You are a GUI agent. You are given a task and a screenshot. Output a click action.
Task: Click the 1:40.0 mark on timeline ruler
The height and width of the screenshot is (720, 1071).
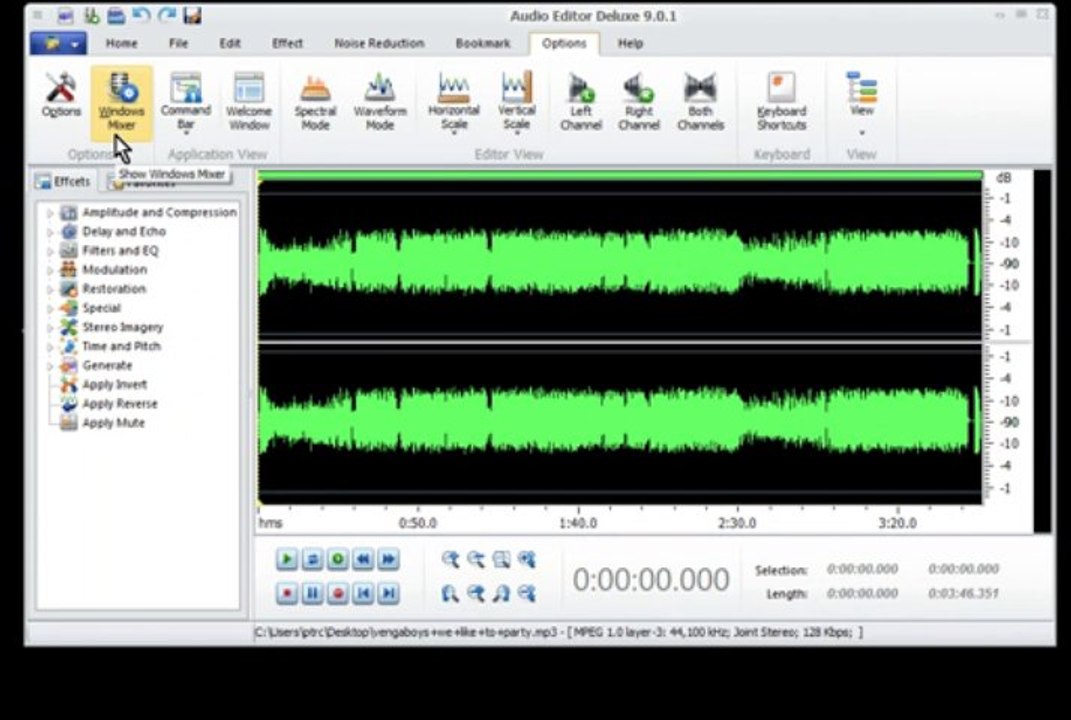(x=578, y=523)
